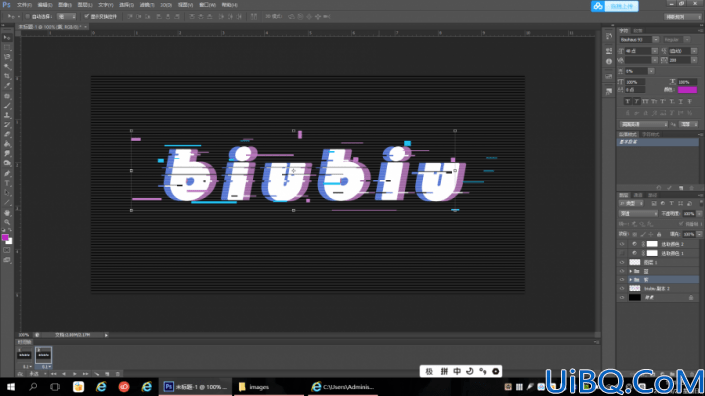Hide the 图层 1 layer

tap(622, 262)
